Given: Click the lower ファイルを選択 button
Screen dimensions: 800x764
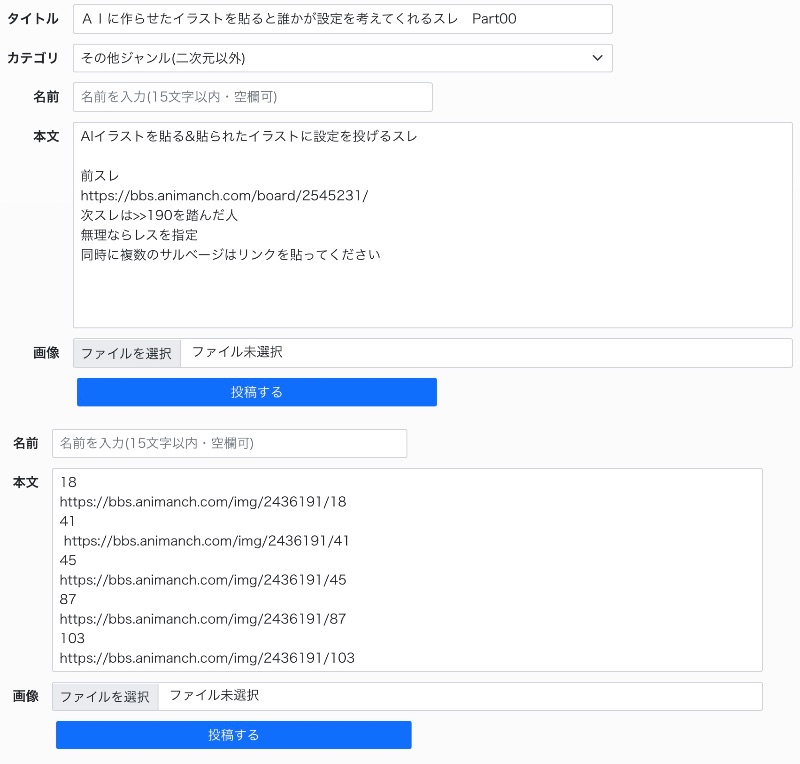Looking at the screenshot, I should pyautogui.click(x=105, y=697).
